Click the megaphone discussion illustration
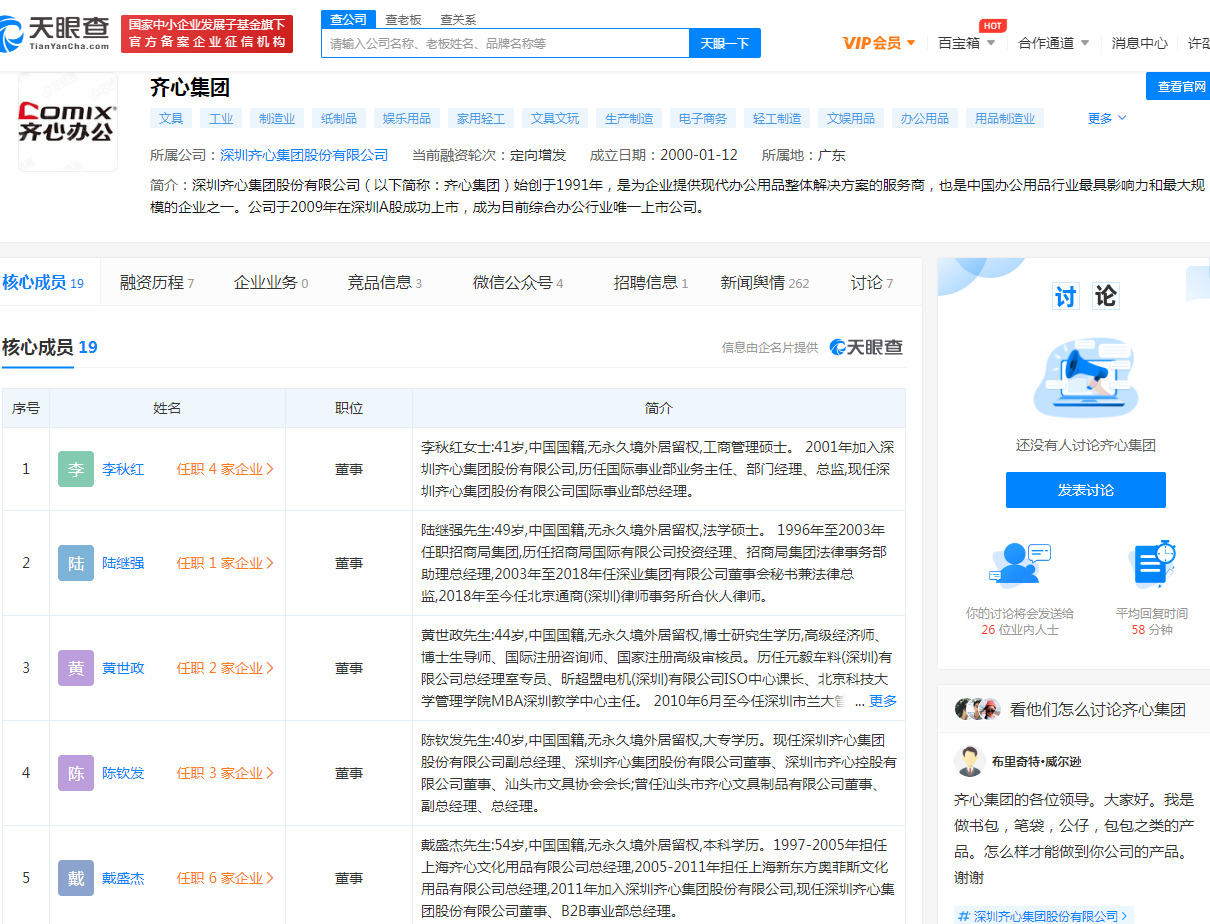 (x=1085, y=377)
